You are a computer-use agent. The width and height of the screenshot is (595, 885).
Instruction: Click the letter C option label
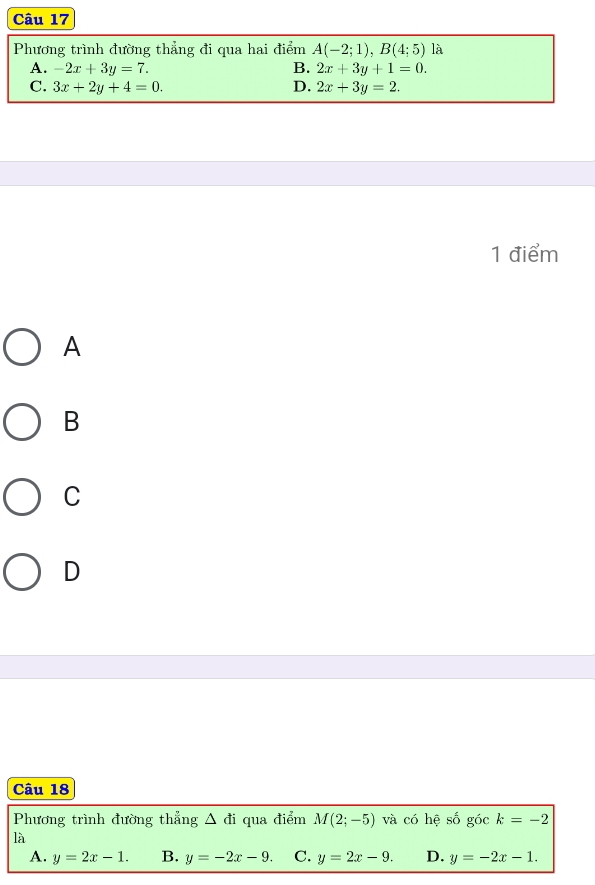tap(72, 497)
